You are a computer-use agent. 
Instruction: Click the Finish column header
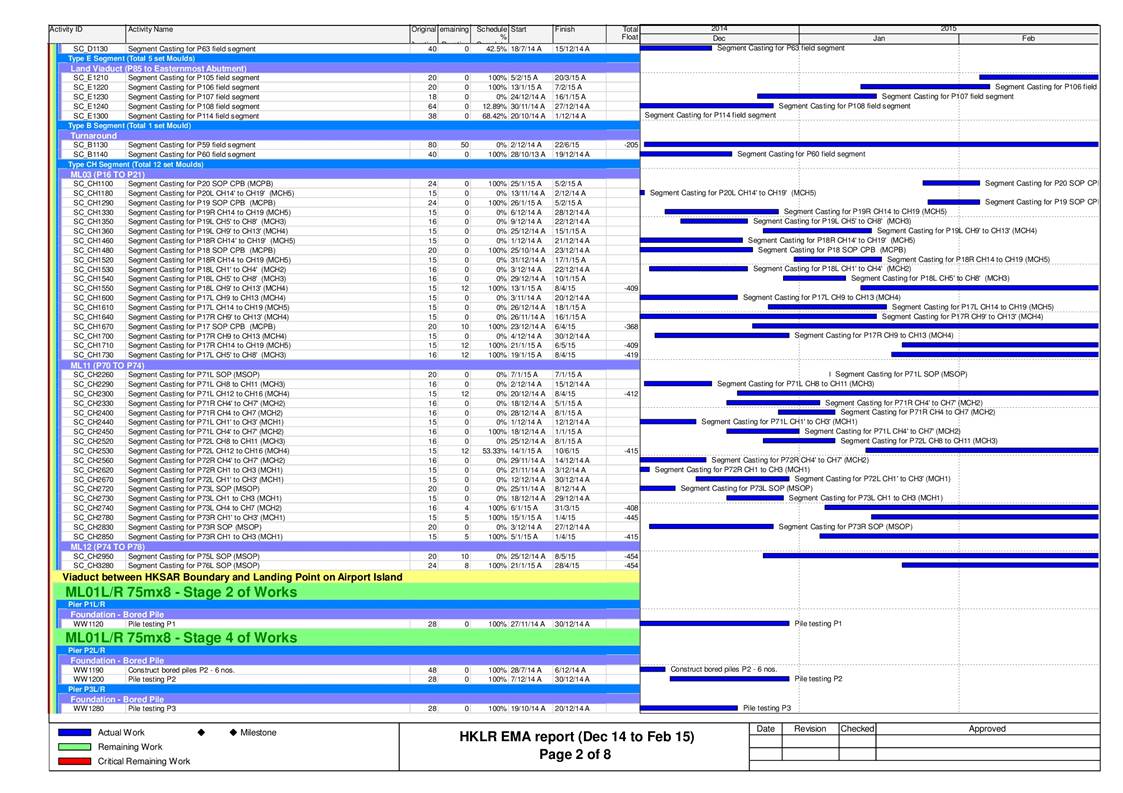tap(565, 30)
